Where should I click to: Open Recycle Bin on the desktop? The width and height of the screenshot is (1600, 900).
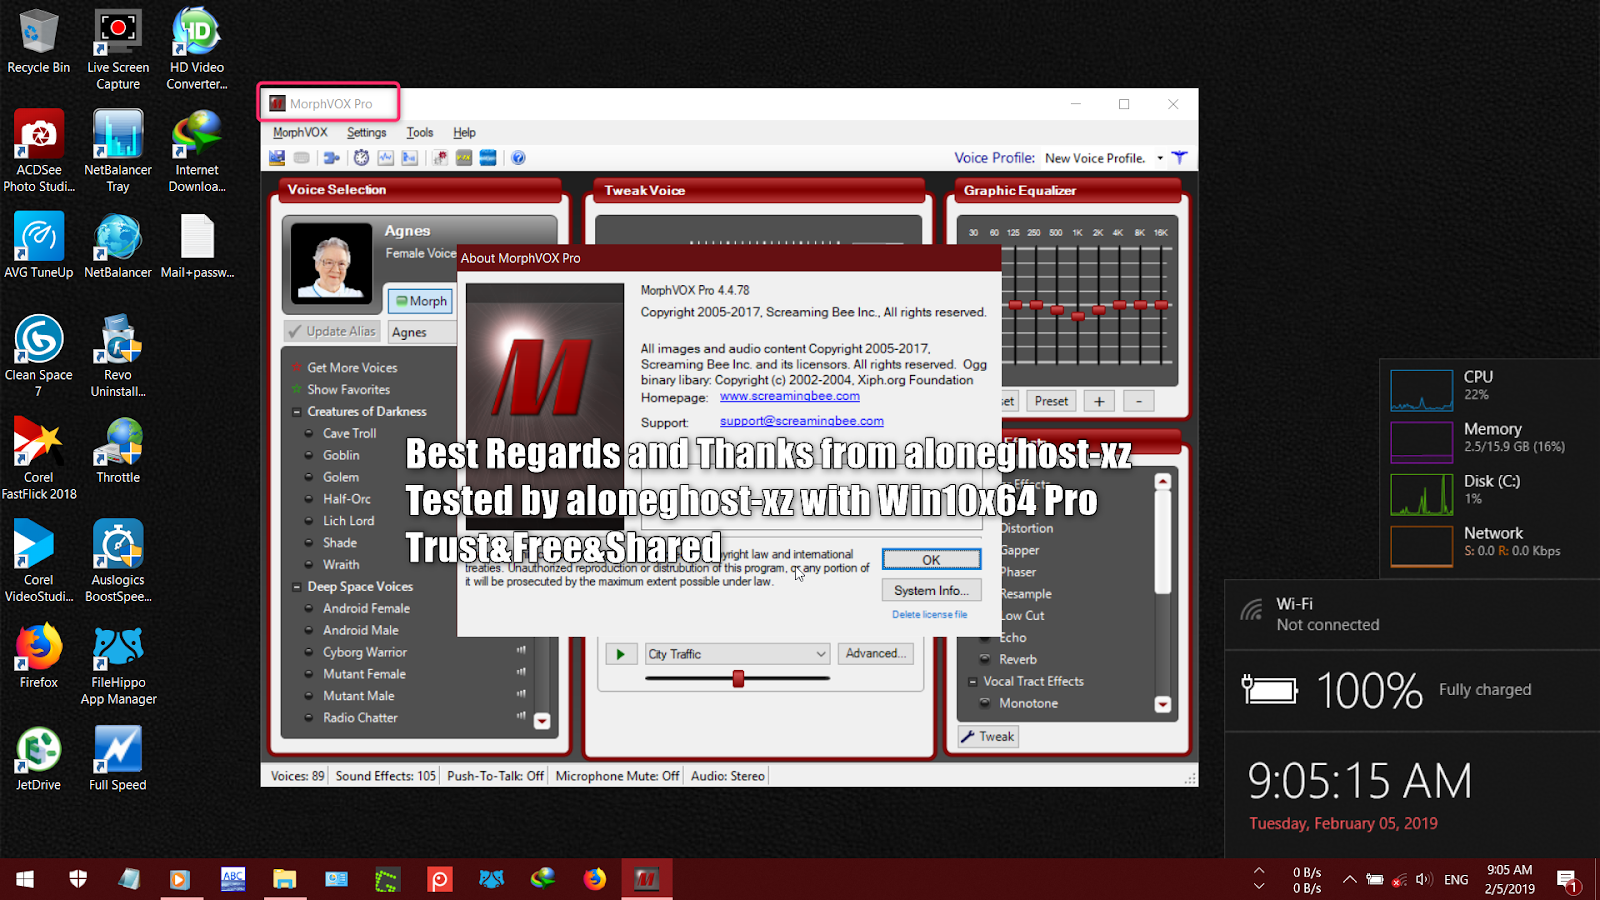pos(39,42)
